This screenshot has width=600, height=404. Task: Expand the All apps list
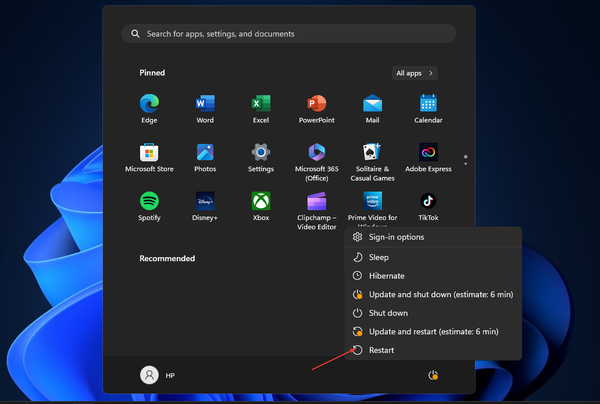coord(414,73)
